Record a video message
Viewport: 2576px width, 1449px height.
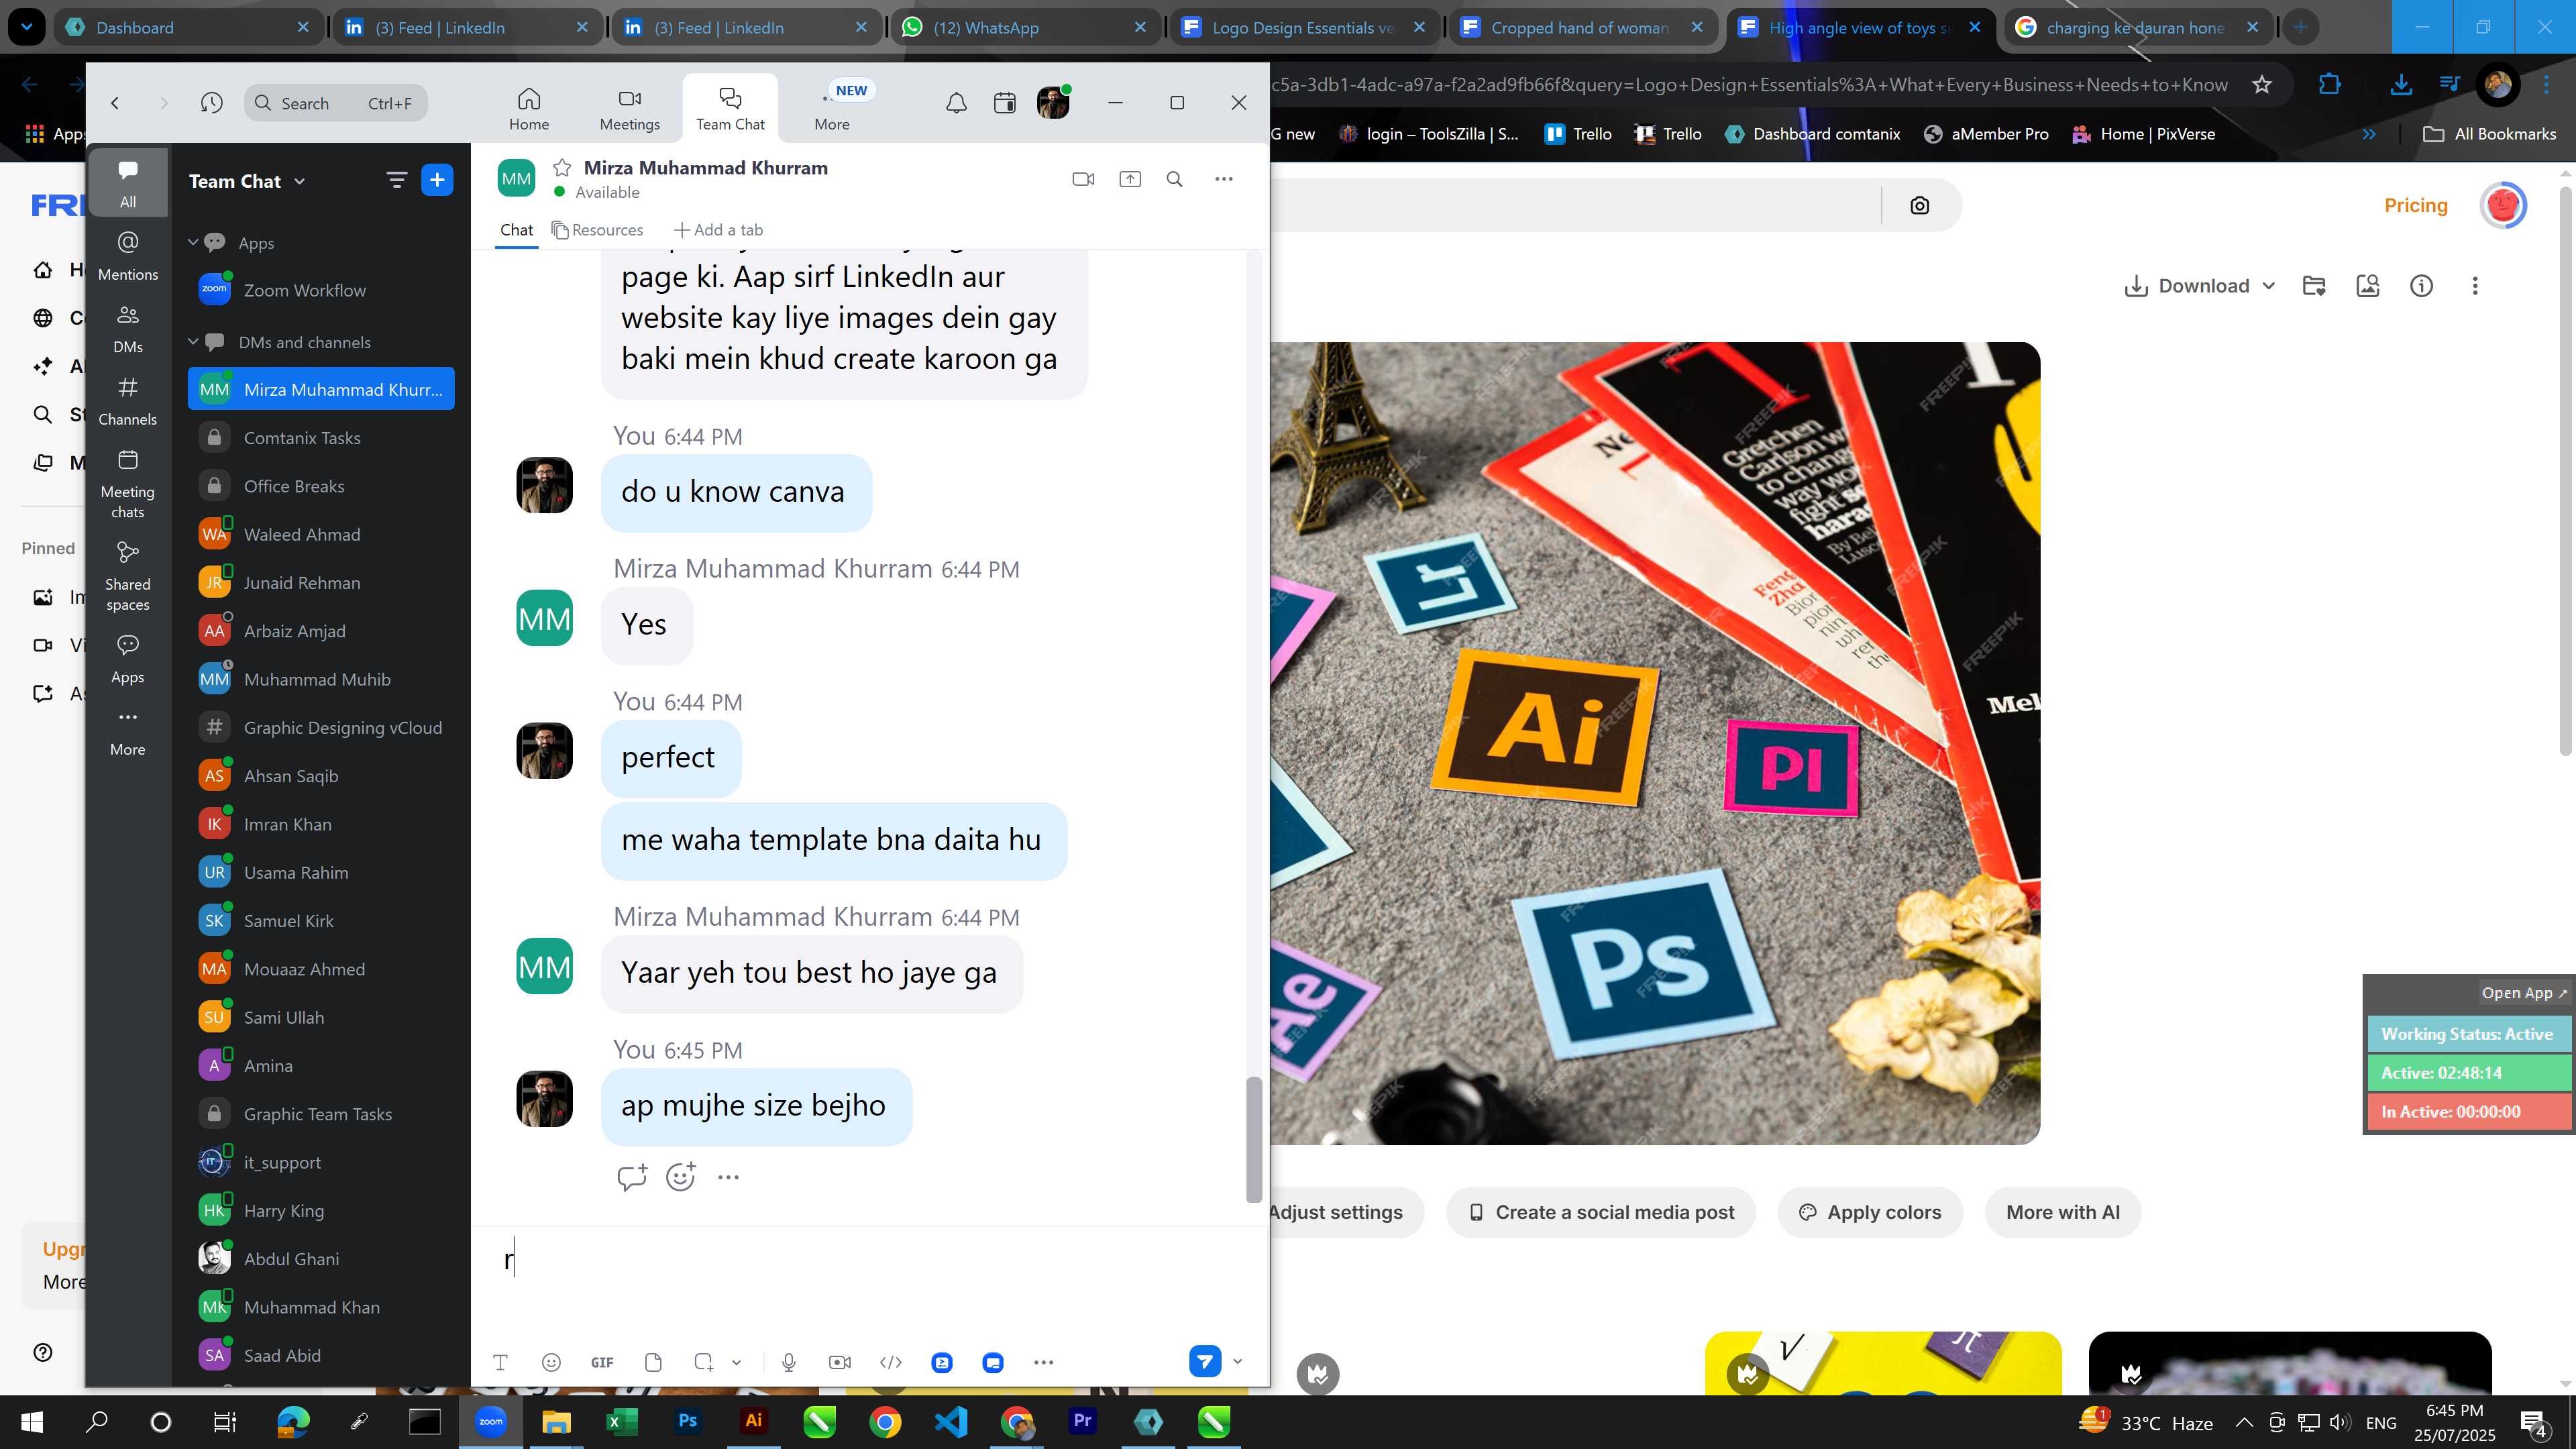click(x=840, y=1362)
